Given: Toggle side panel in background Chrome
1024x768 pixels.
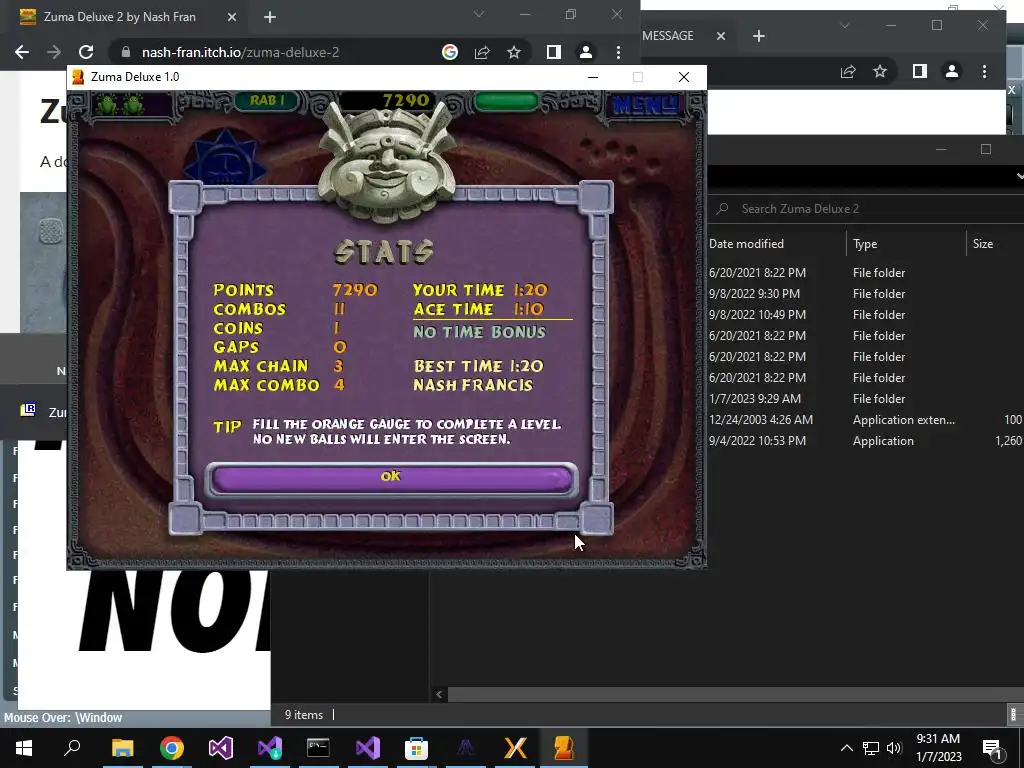Looking at the screenshot, I should (920, 71).
